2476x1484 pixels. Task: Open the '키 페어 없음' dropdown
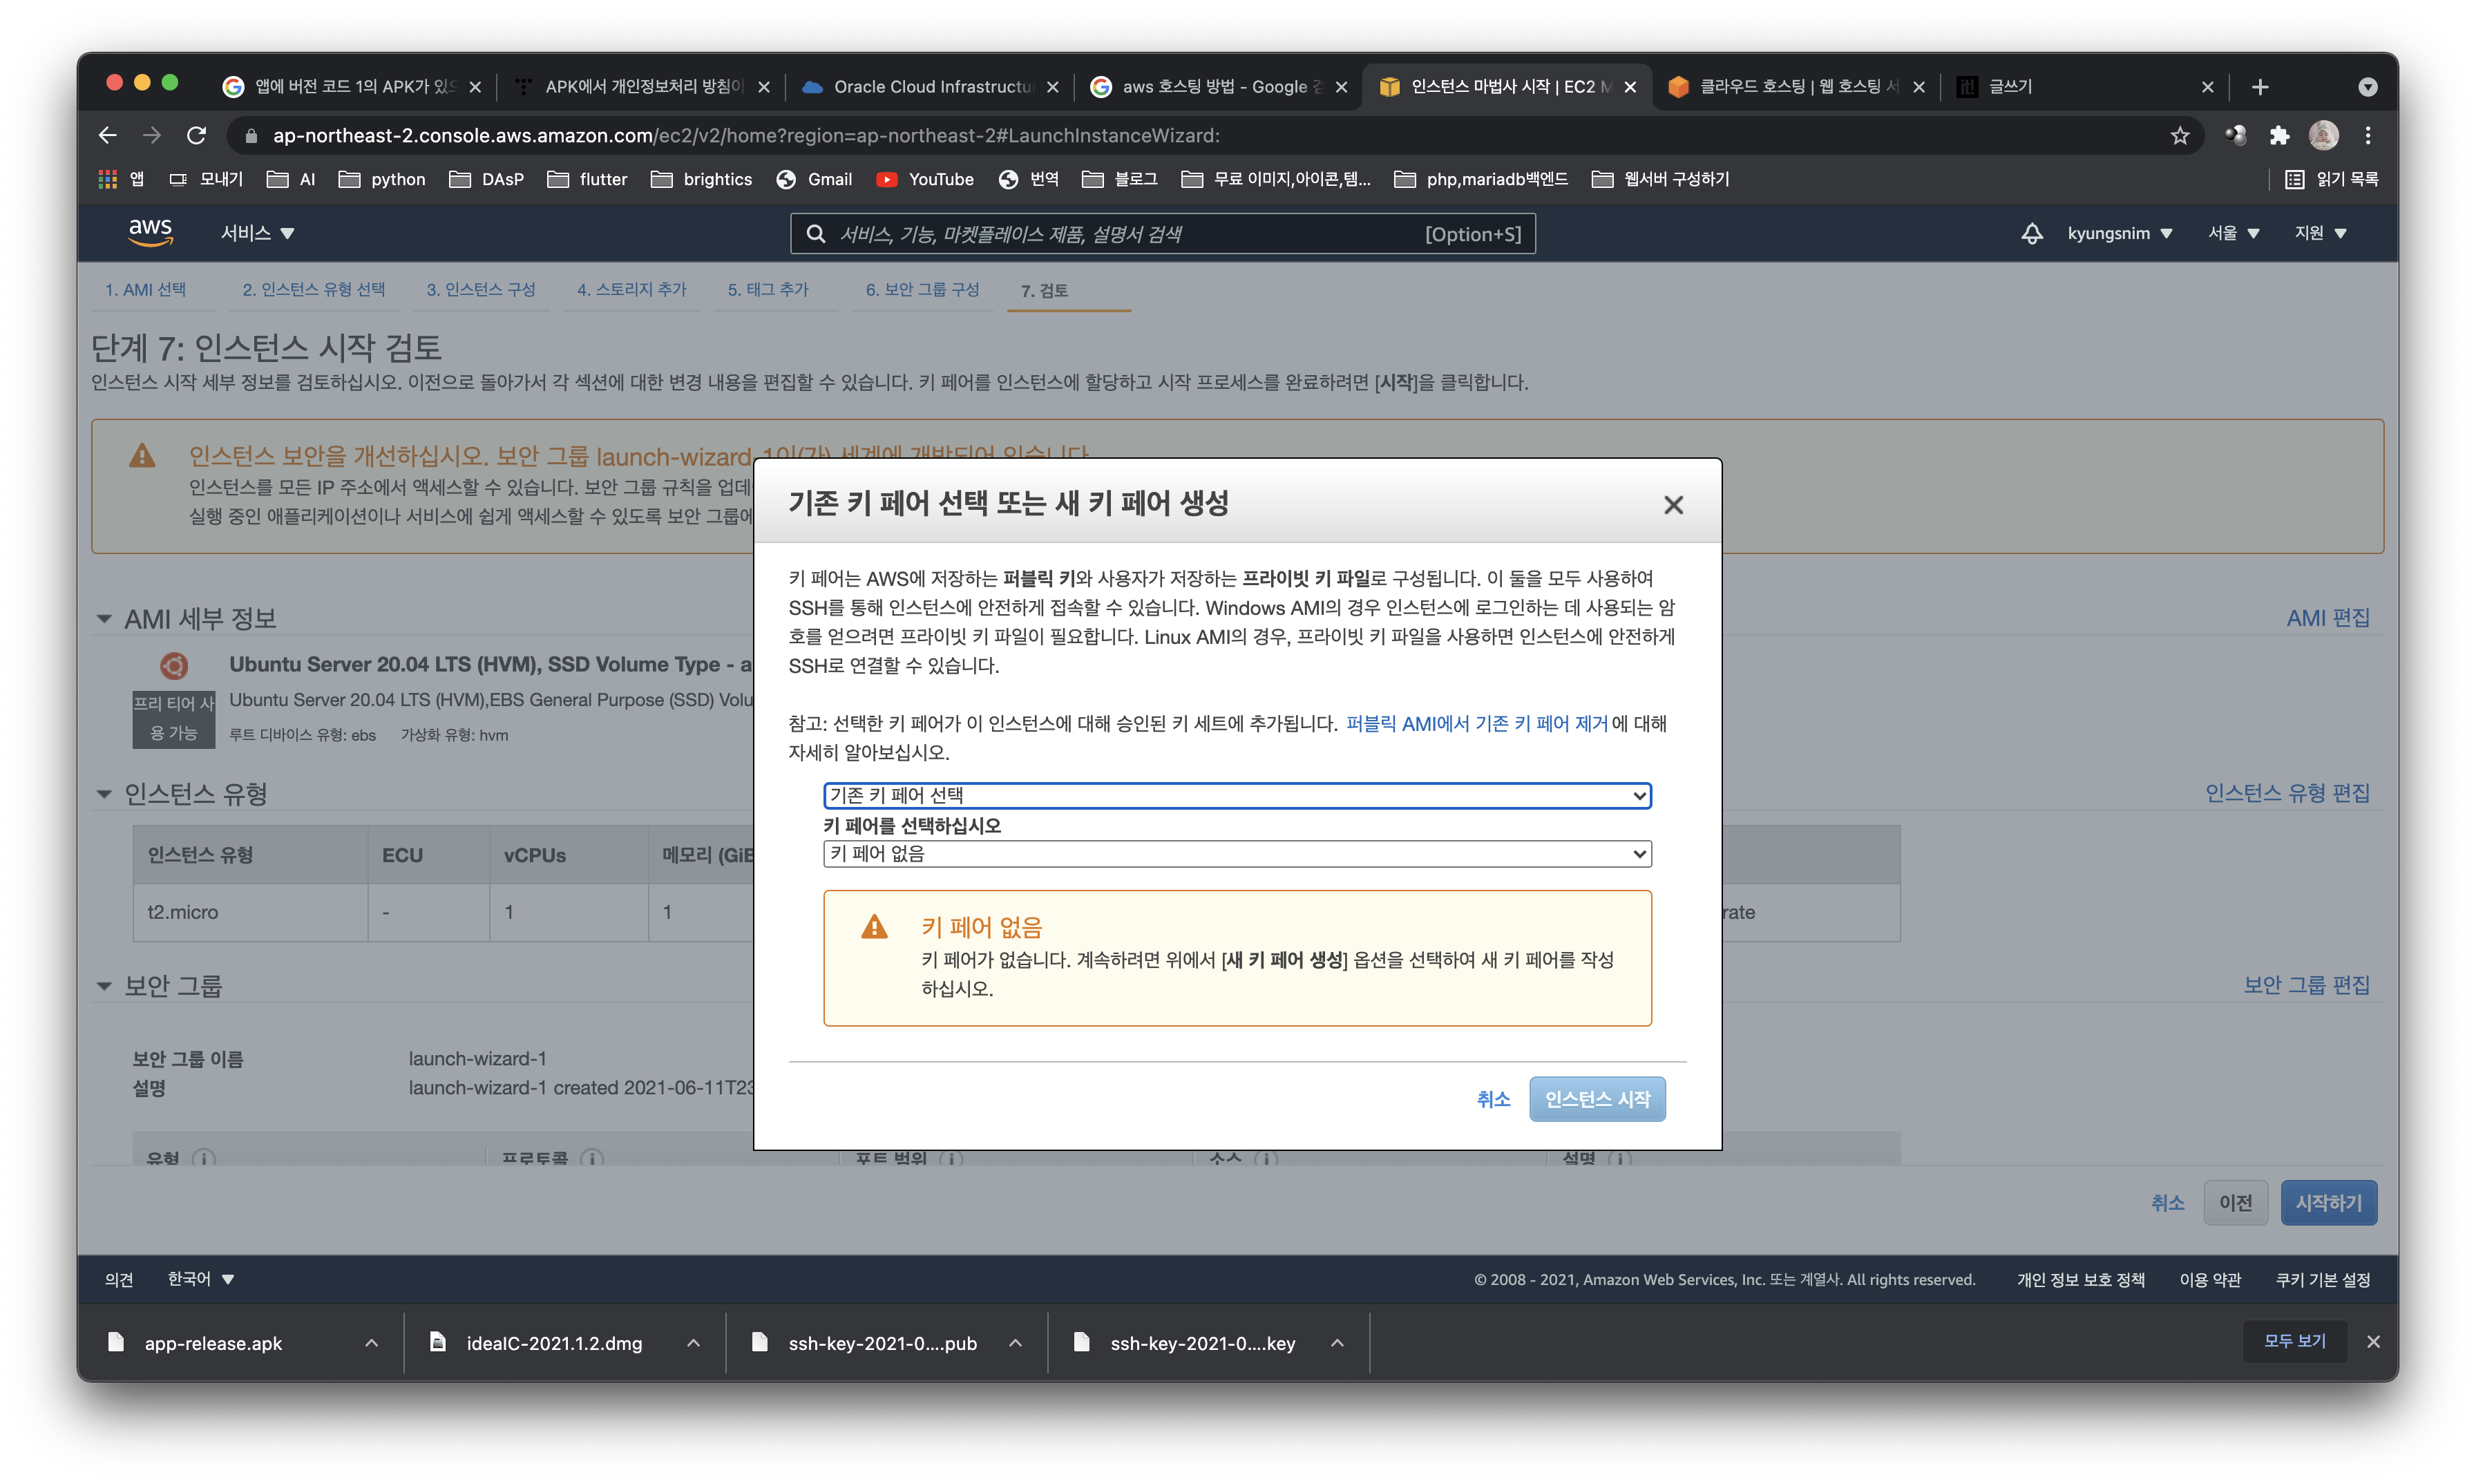tap(1236, 853)
